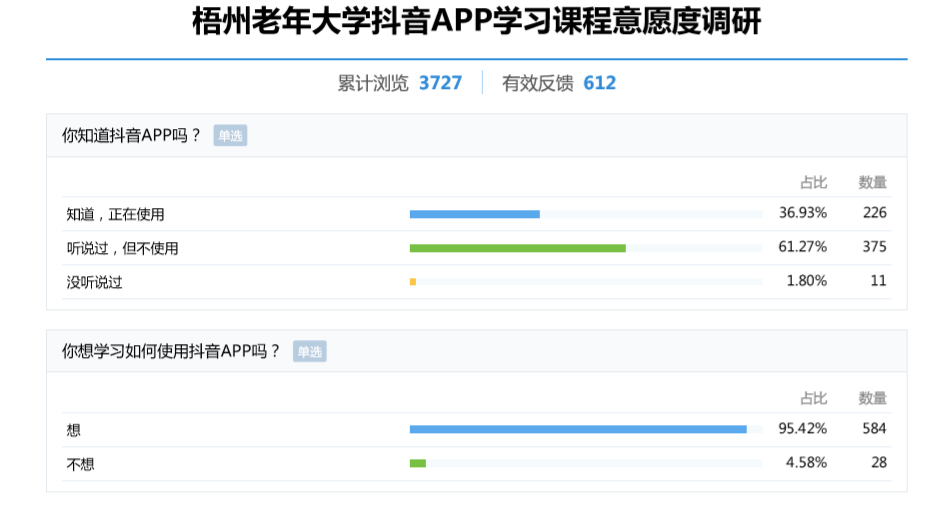Click the green bar for 听说过，但不使用
Viewport: 950px width, 505px height.
[x=517, y=248]
